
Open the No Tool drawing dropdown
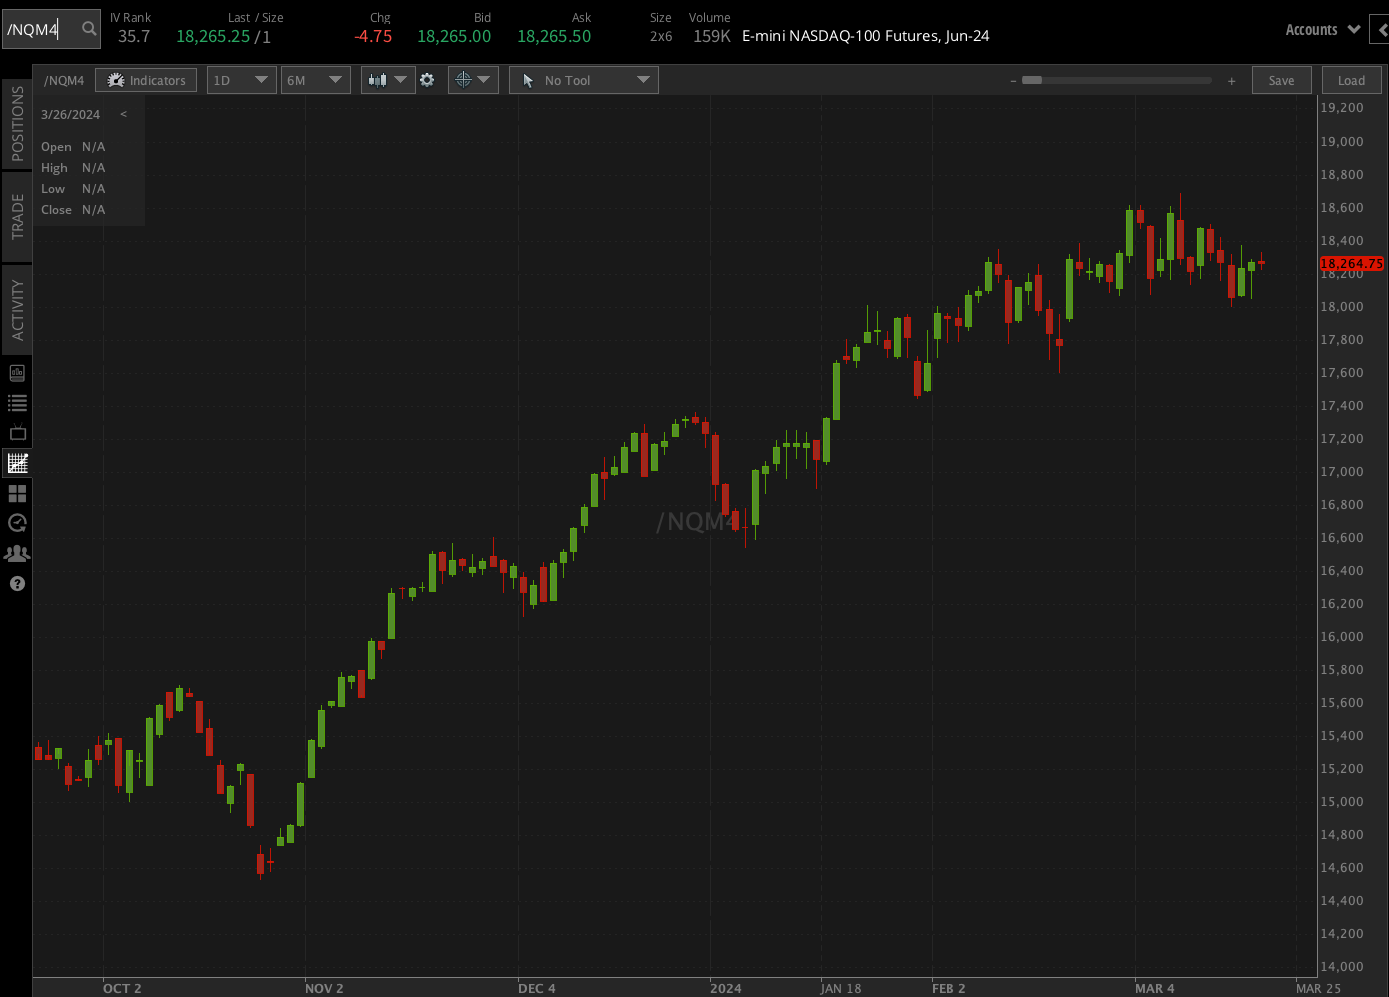click(x=584, y=80)
